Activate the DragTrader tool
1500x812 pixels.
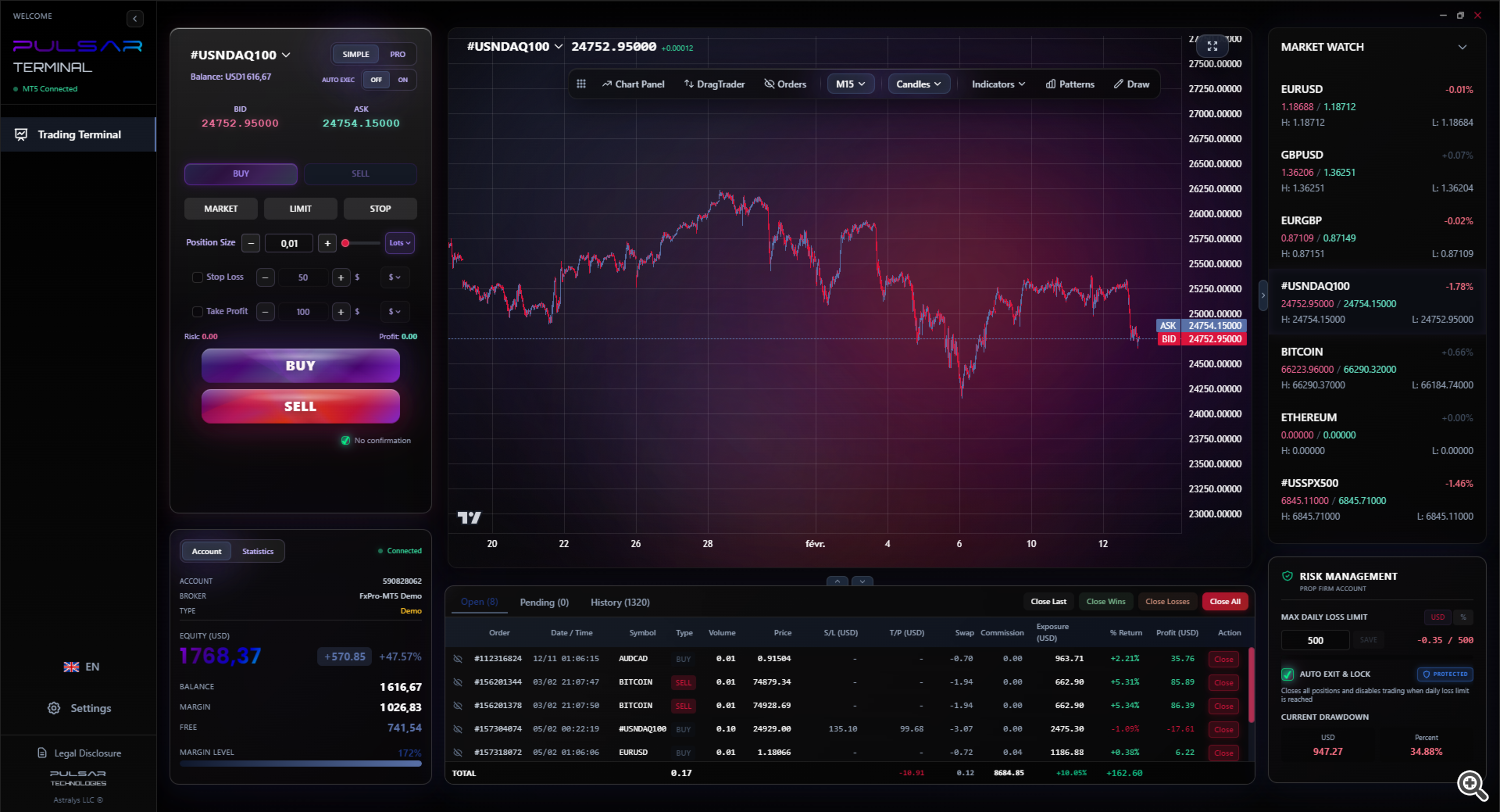pyautogui.click(x=714, y=84)
